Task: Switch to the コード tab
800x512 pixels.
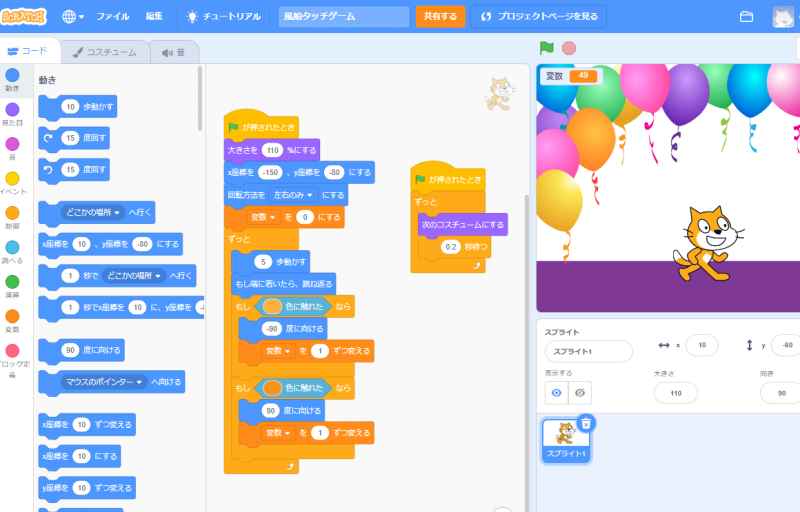Action: coord(28,51)
